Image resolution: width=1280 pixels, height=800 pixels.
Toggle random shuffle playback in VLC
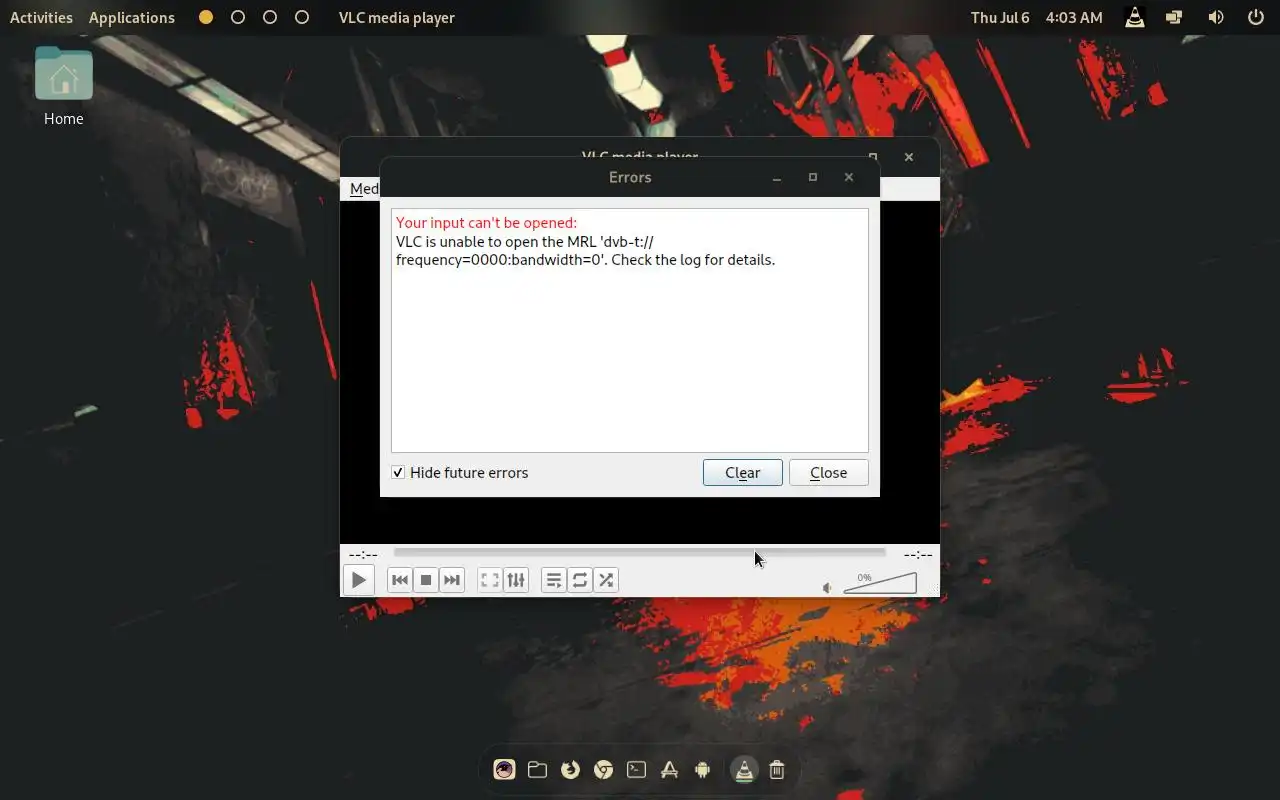pos(606,580)
